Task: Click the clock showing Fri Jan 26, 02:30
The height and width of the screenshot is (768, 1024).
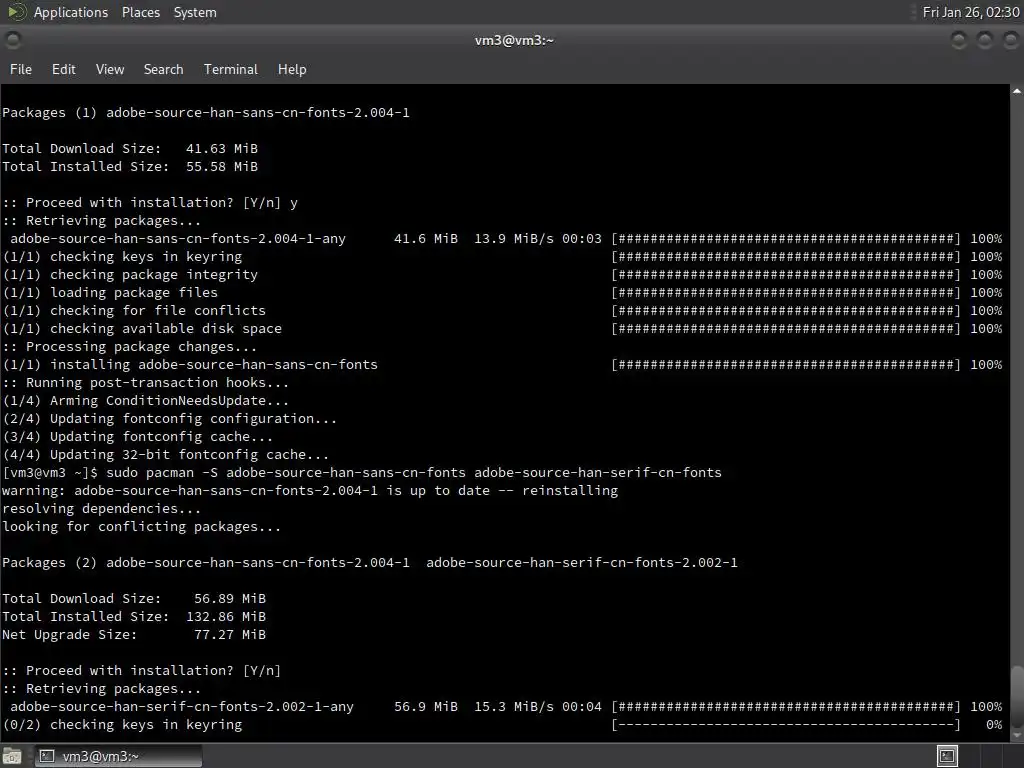Action: [970, 12]
